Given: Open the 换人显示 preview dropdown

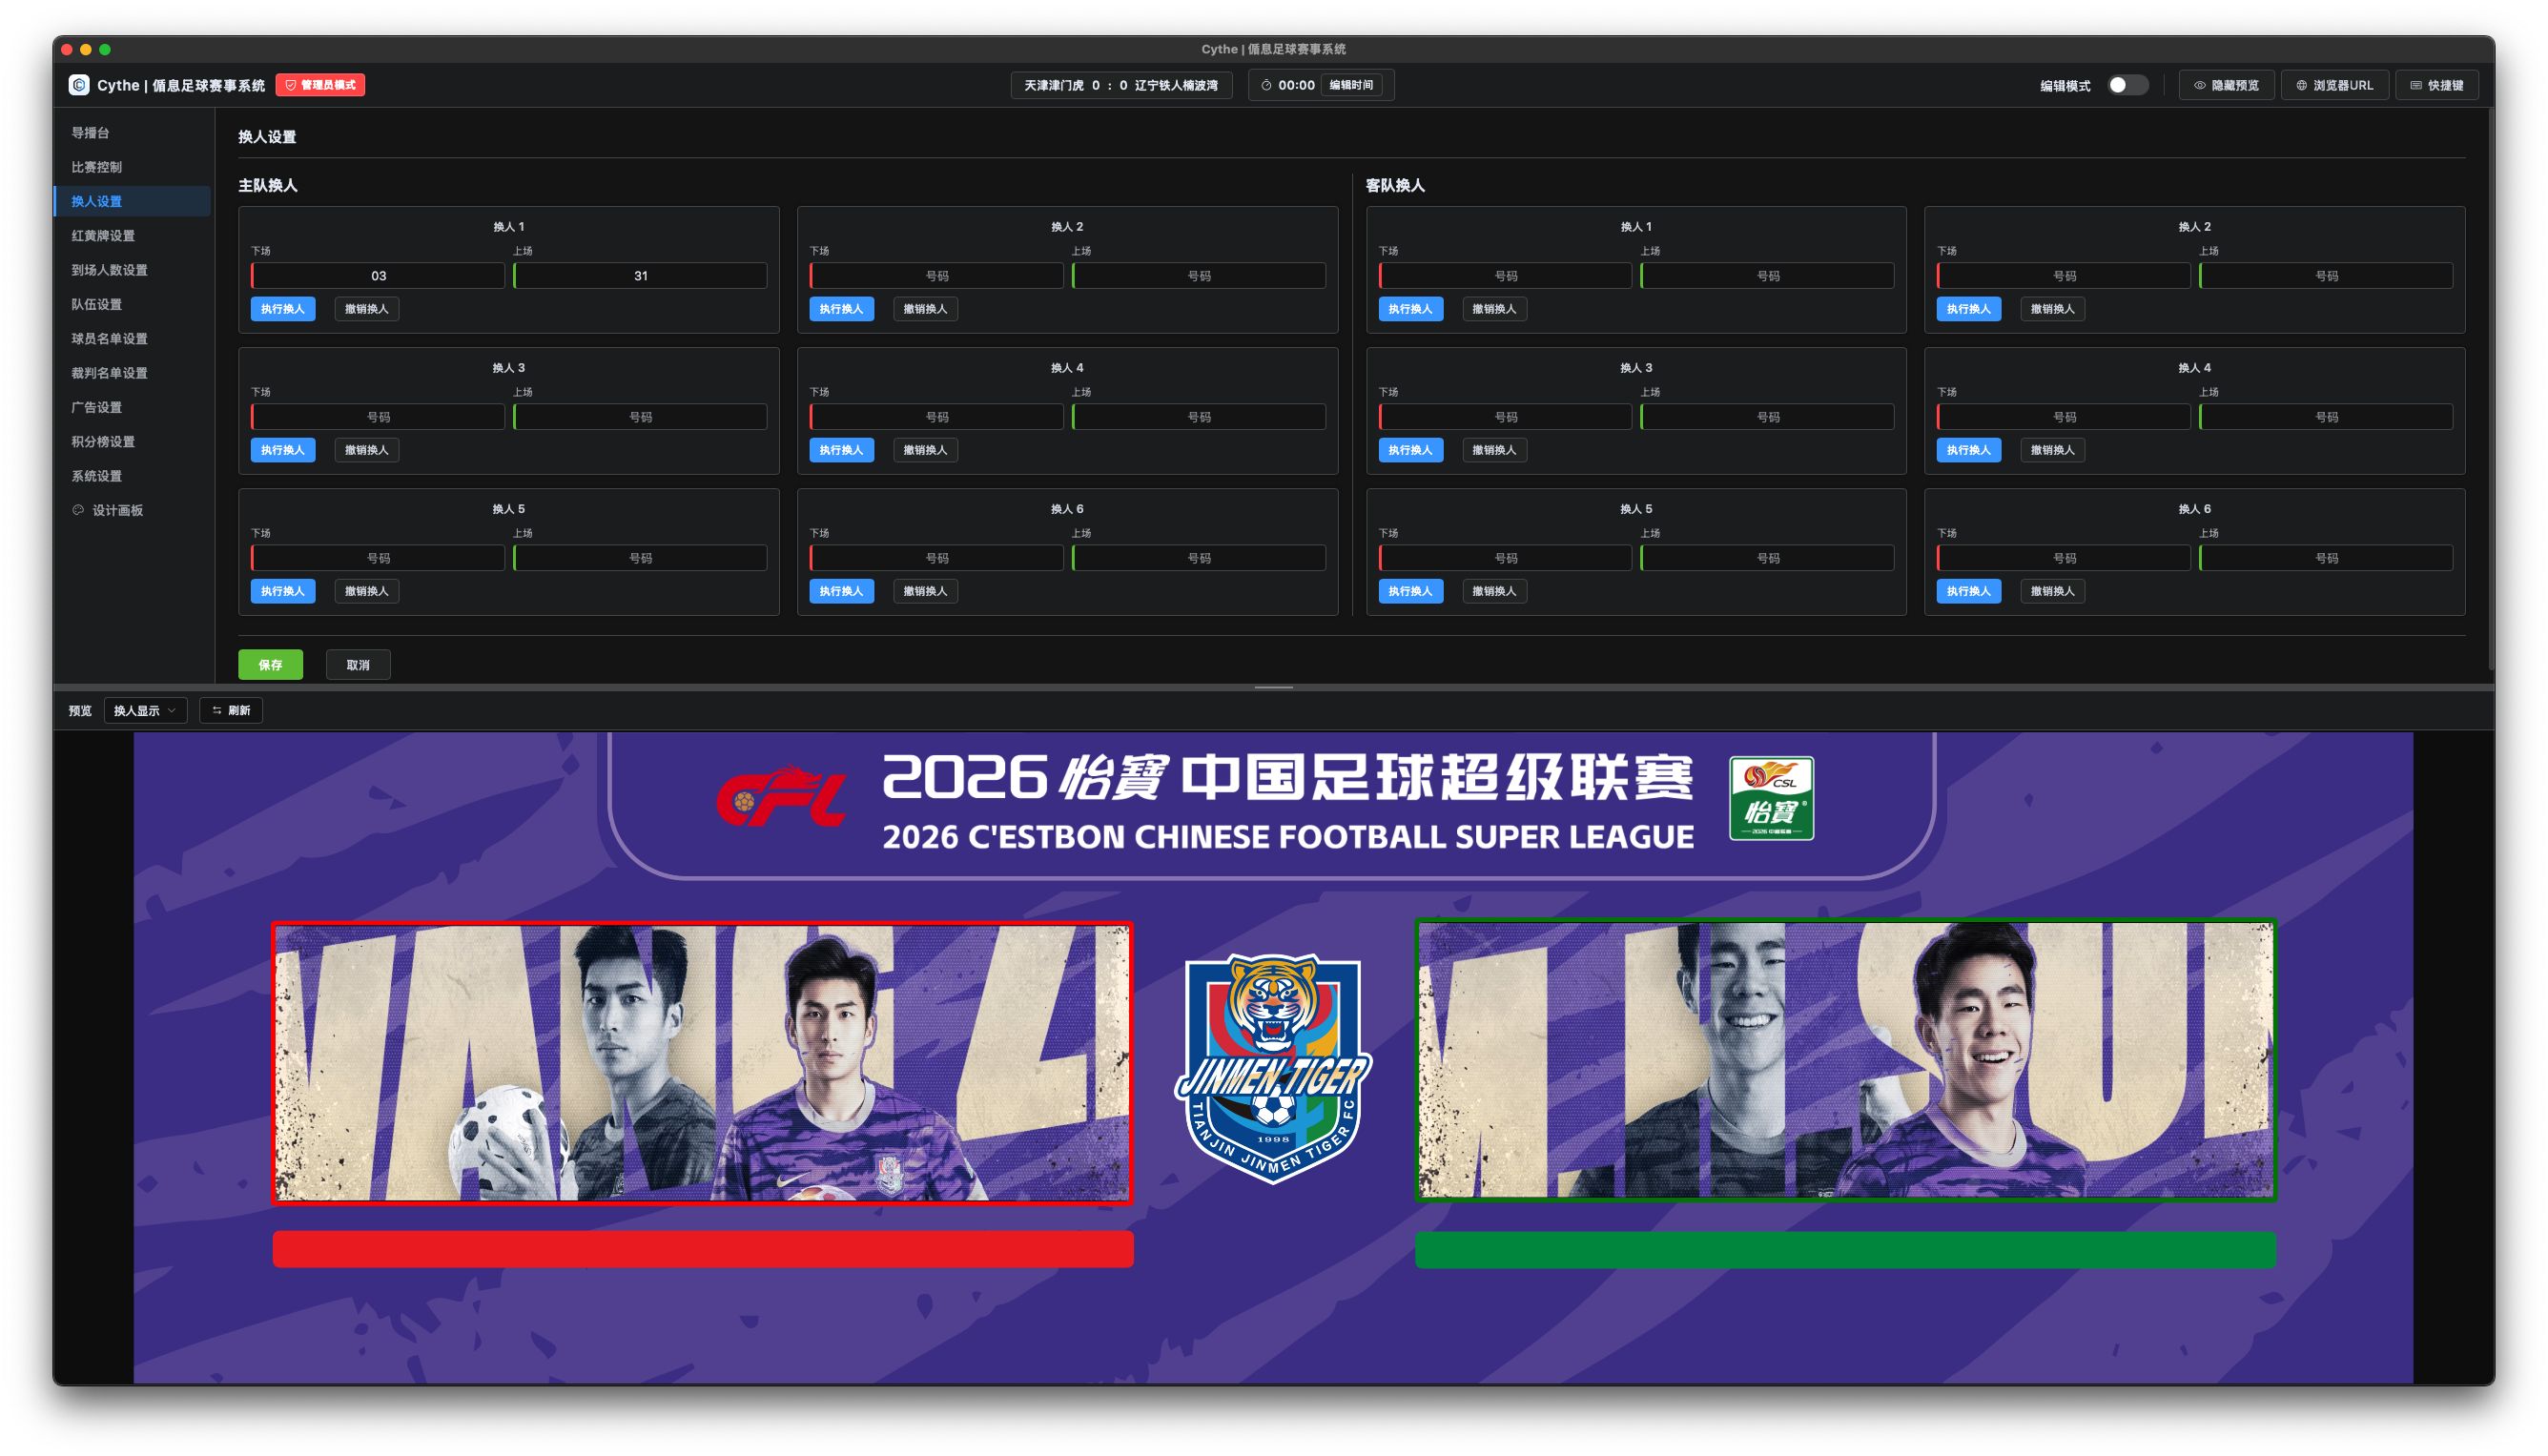Looking at the screenshot, I should coord(145,710).
